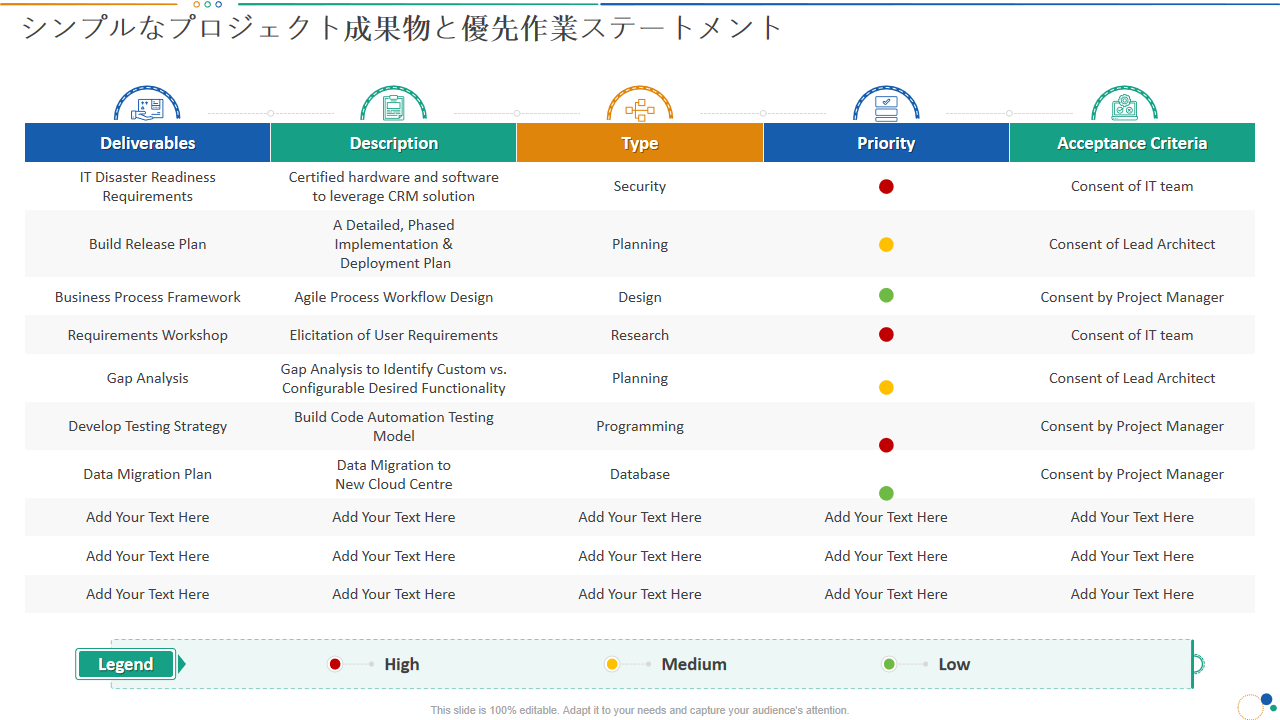The width and height of the screenshot is (1280, 720).
Task: Select 'High' legend label text
Action: tap(402, 664)
